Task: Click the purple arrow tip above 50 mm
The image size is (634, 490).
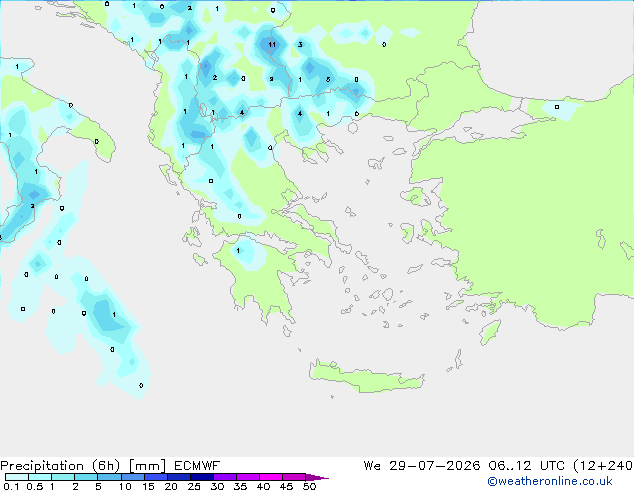Action: click(x=317, y=477)
